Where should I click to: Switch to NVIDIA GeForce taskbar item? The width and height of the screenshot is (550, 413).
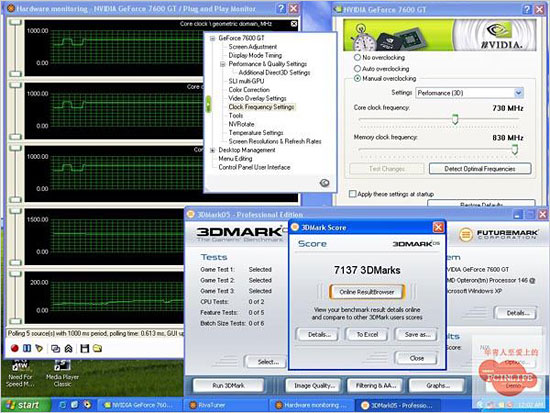point(140,405)
